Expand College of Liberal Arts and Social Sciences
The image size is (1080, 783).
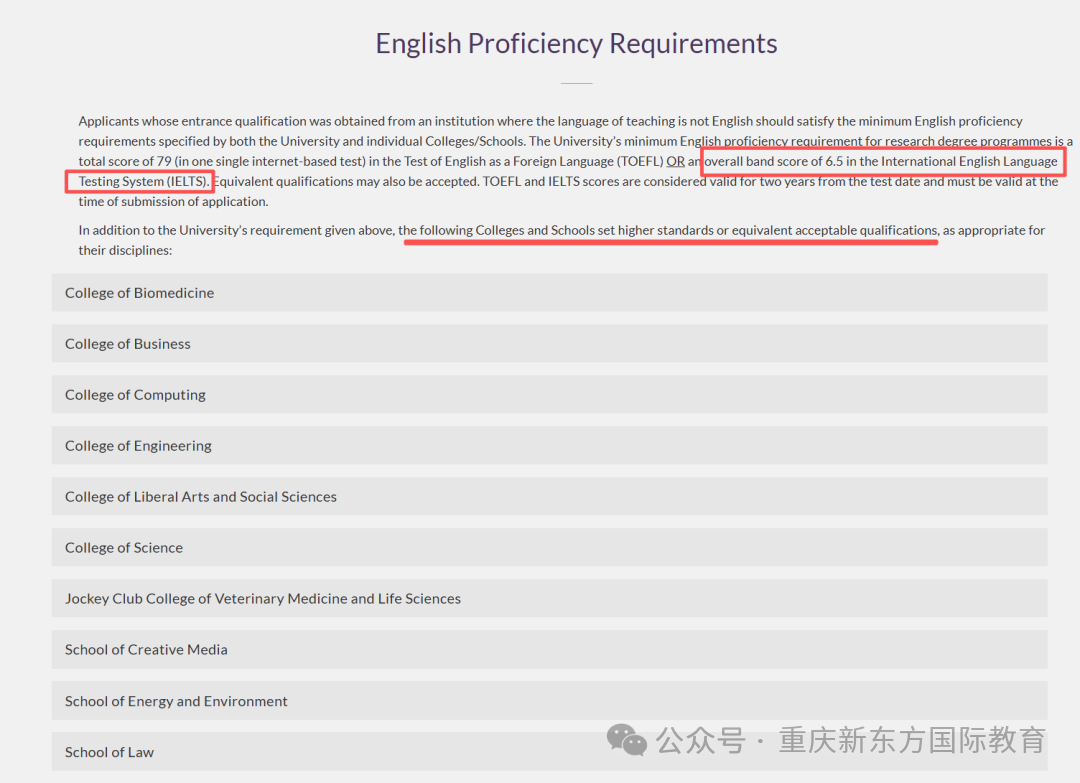coord(550,497)
